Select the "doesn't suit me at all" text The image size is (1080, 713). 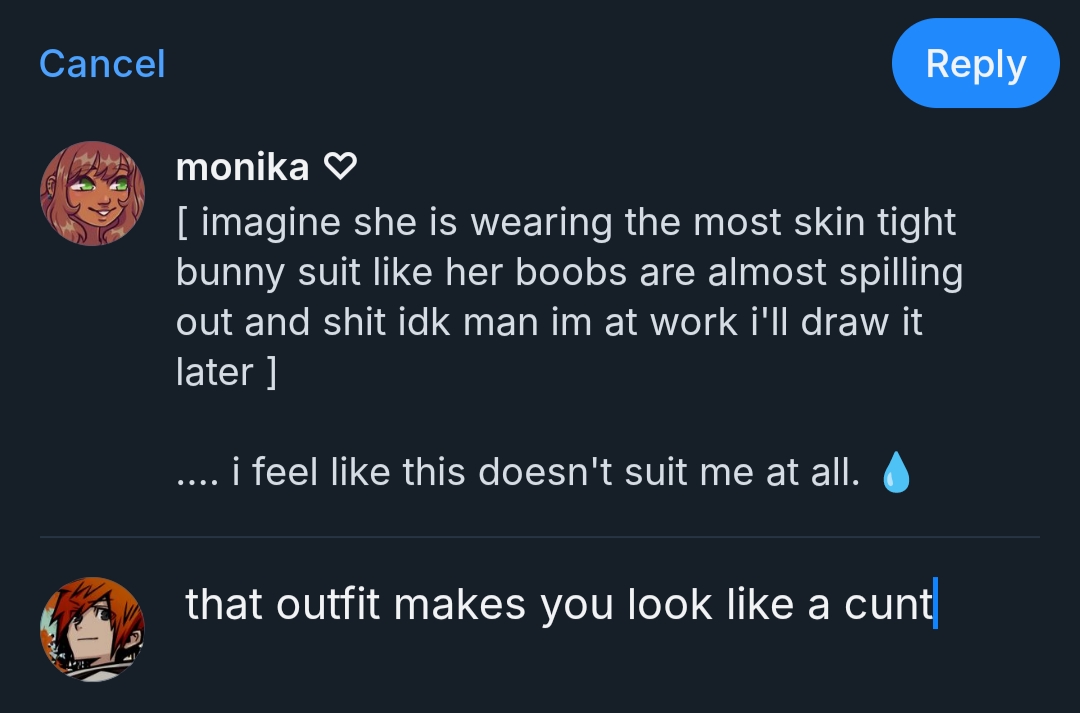tap(669, 472)
